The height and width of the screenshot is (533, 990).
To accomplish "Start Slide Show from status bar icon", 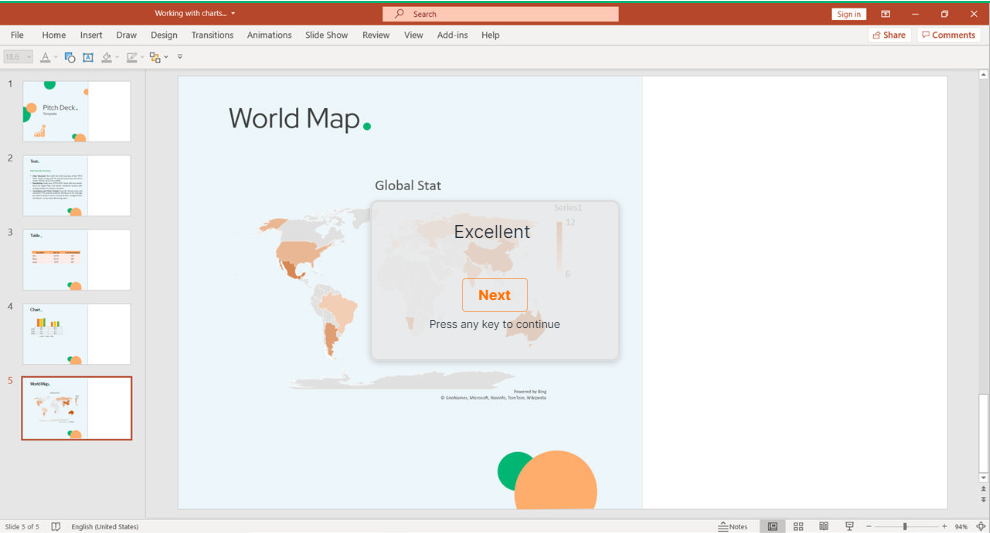I will 849,526.
